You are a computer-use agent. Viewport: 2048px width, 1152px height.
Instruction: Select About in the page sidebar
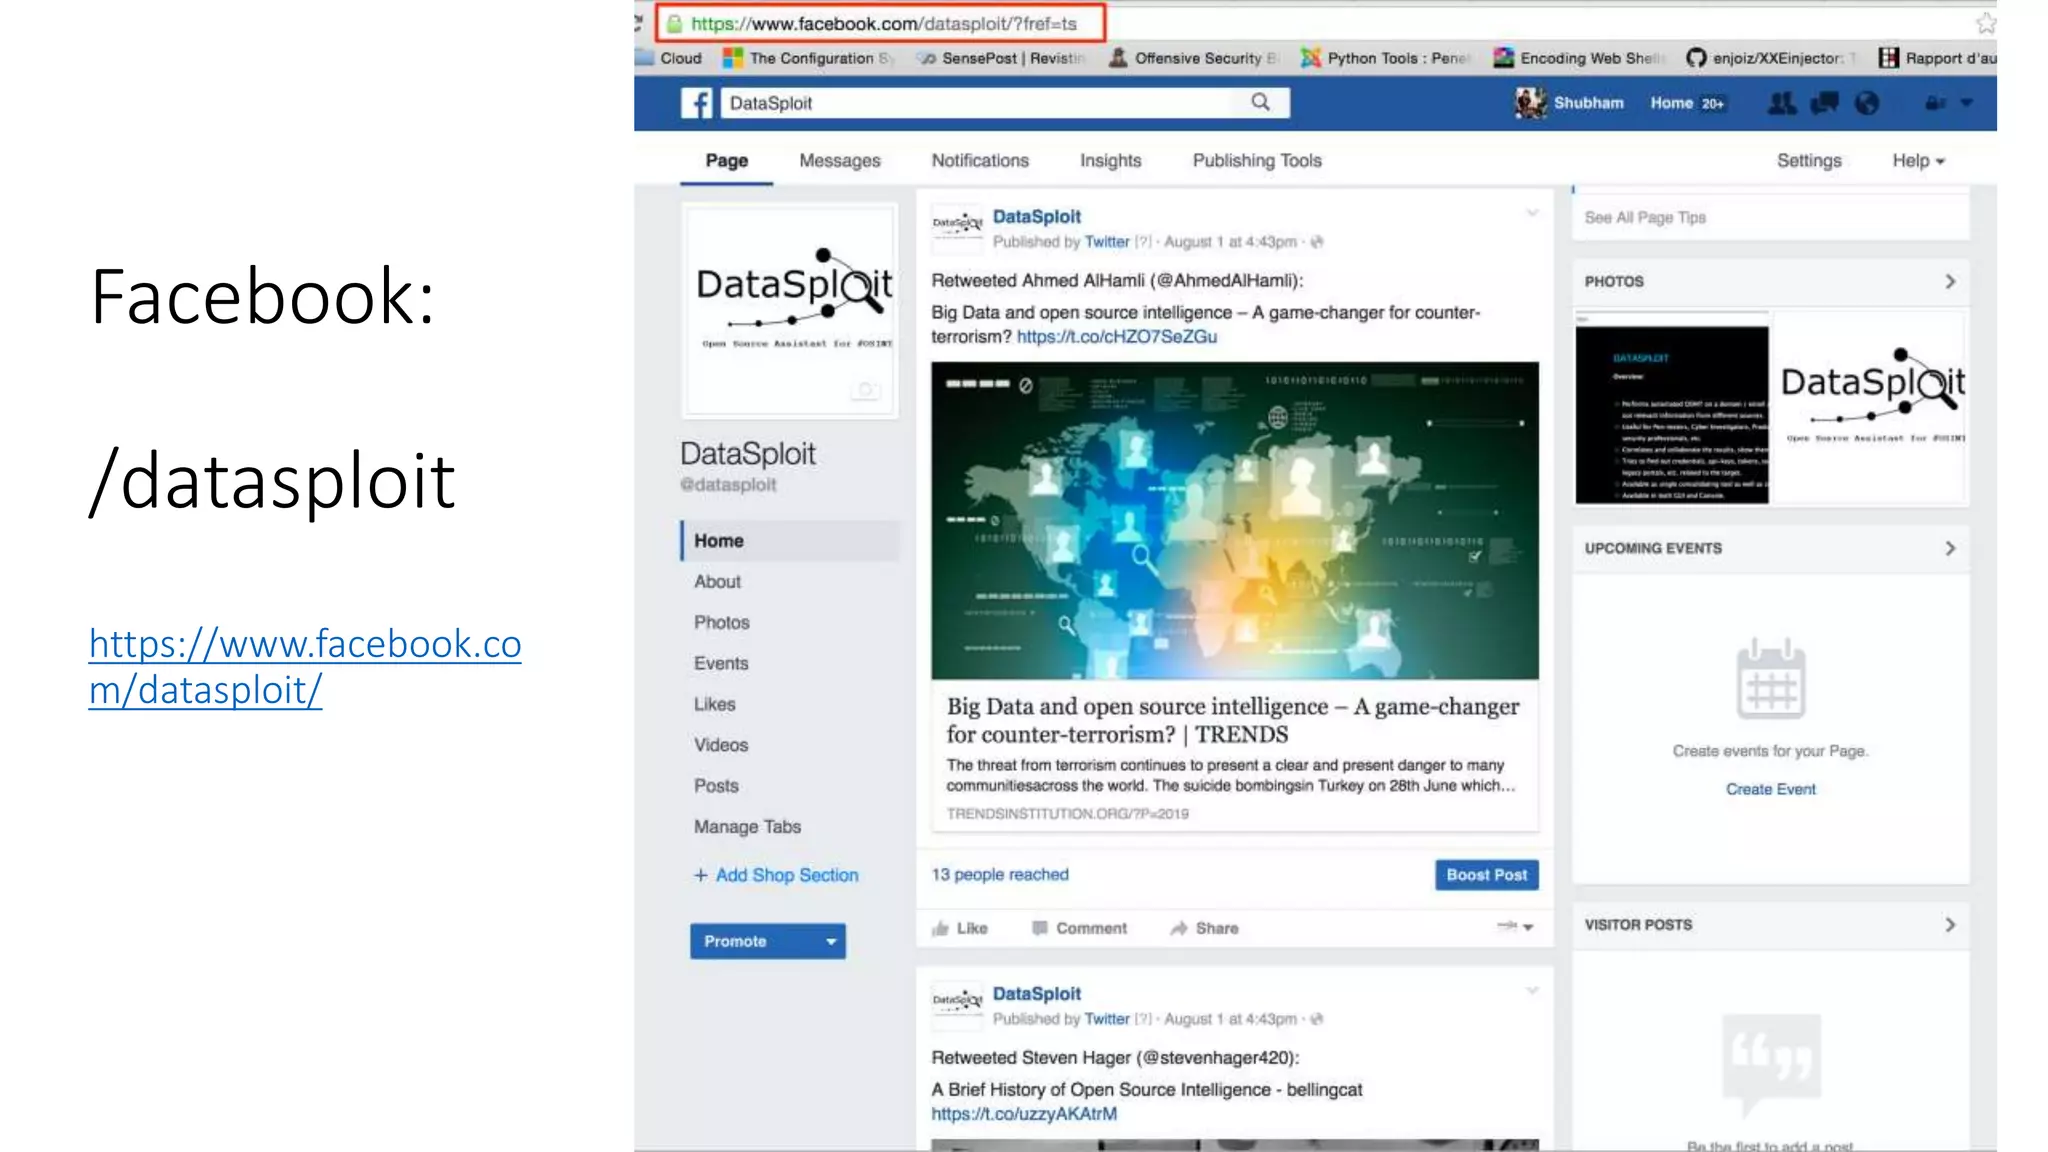tap(717, 582)
